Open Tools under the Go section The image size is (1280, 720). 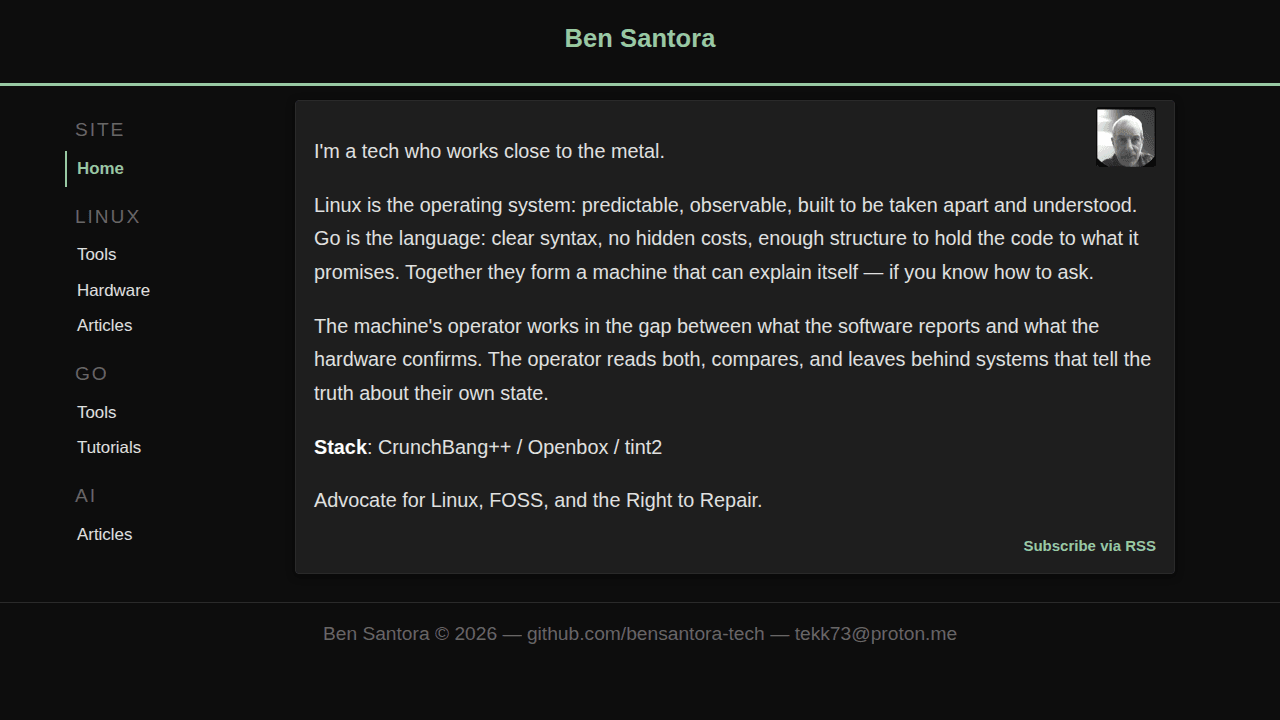[97, 412]
